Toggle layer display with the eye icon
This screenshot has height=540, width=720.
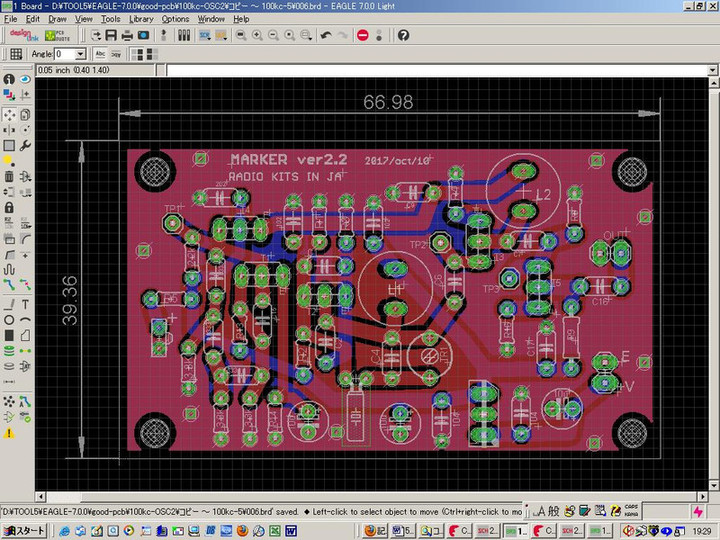tap(25, 79)
